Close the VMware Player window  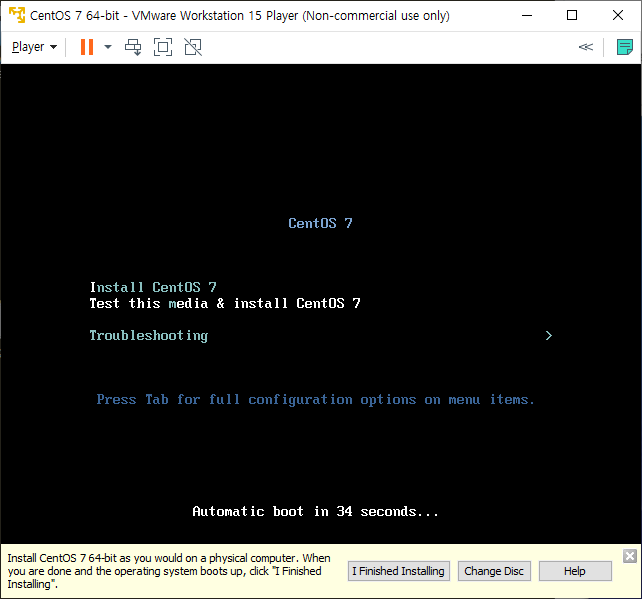tap(618, 16)
